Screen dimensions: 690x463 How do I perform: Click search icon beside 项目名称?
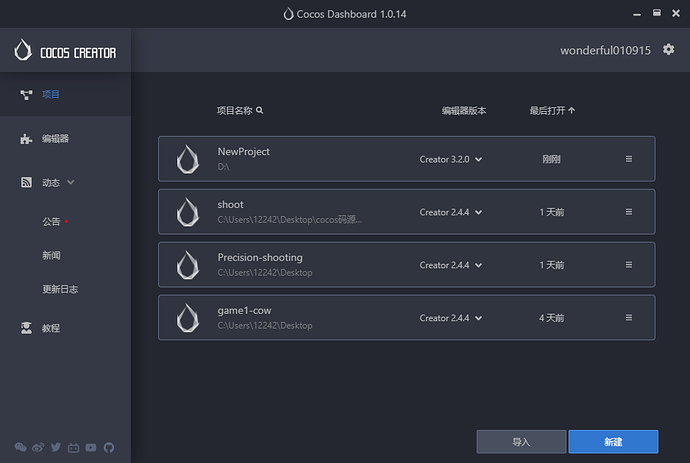tap(260, 111)
